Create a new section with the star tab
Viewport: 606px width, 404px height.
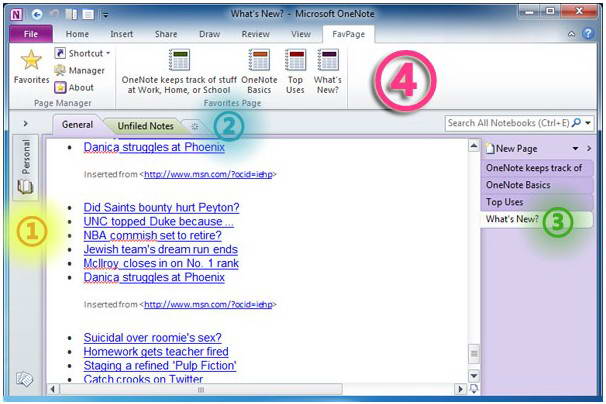(x=195, y=126)
